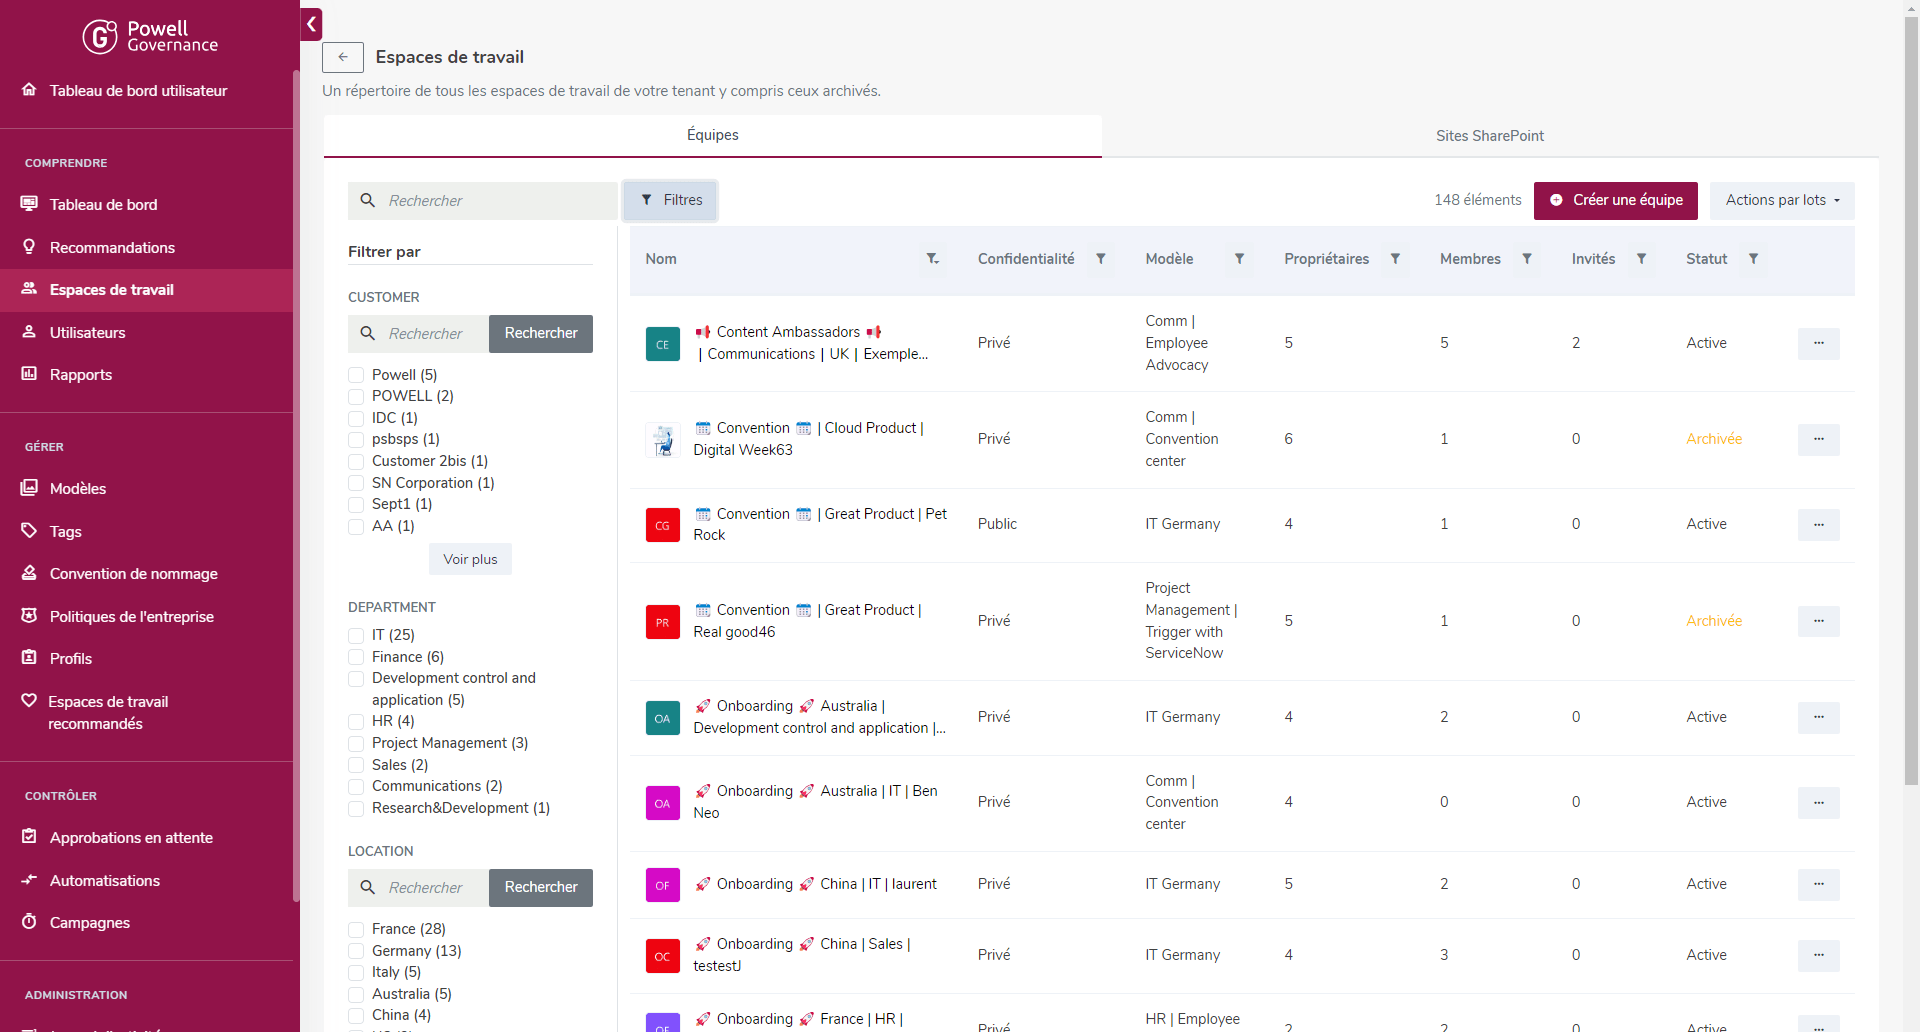Check the France (28) location filter
Viewport: 1920px width, 1032px height.
coord(356,929)
